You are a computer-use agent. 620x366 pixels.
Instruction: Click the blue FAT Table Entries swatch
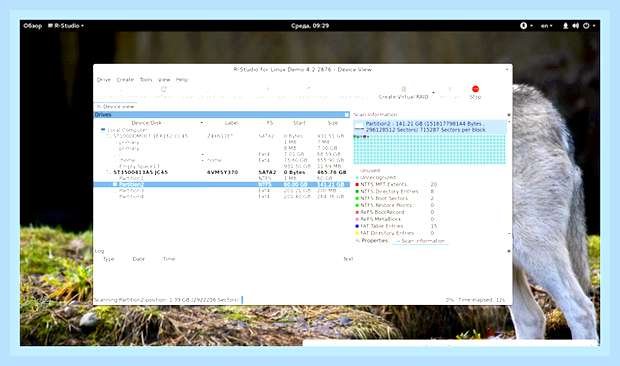click(x=357, y=226)
